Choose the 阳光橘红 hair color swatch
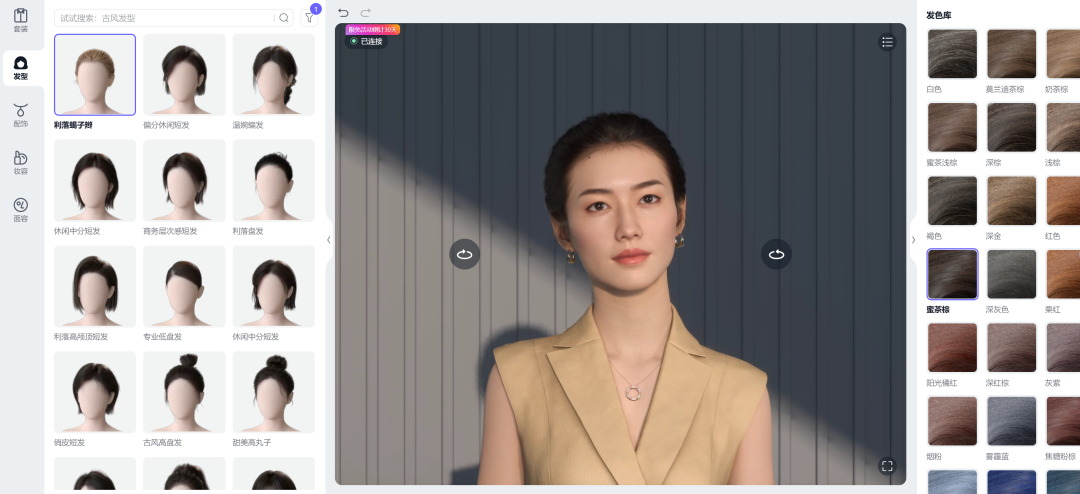The image size is (1080, 494). [x=953, y=348]
